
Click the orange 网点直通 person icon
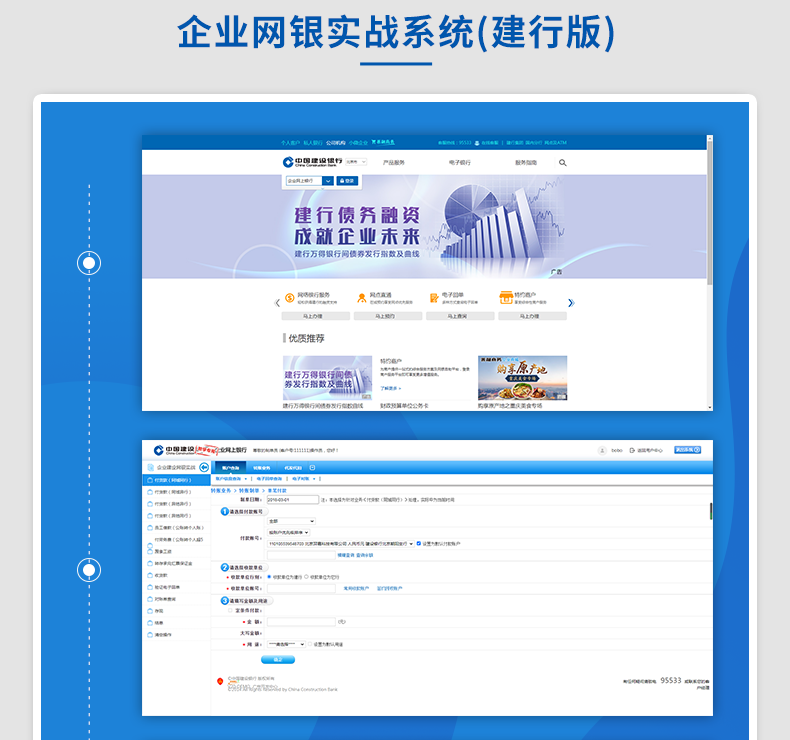(361, 298)
